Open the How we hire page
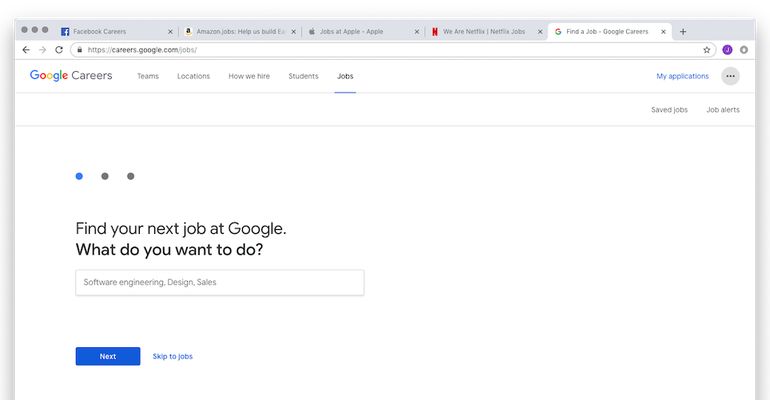Viewport: 770px width, 400px height. tap(249, 76)
